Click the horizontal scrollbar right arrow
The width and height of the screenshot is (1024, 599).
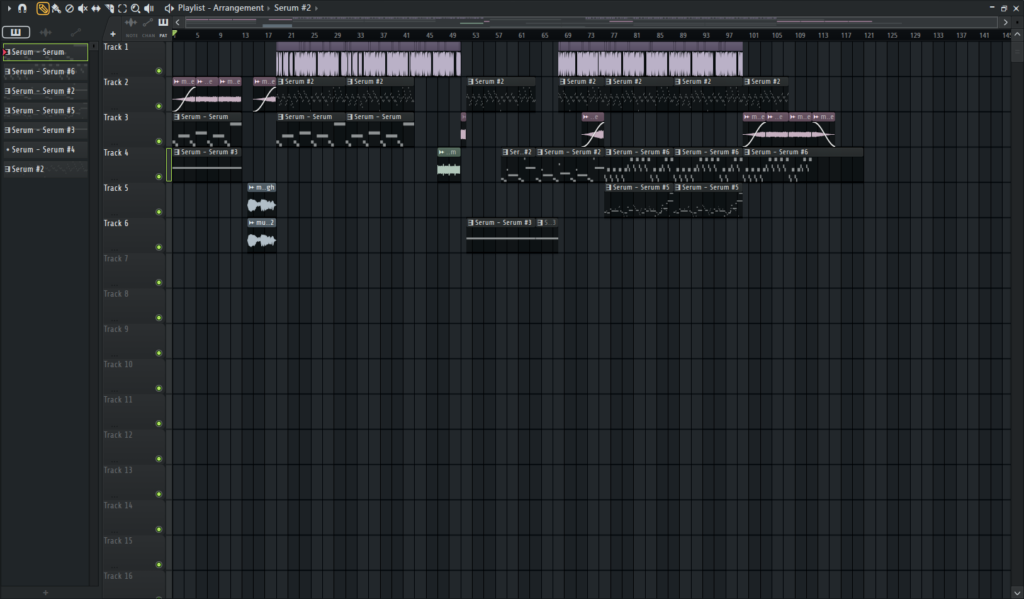pos(1005,21)
